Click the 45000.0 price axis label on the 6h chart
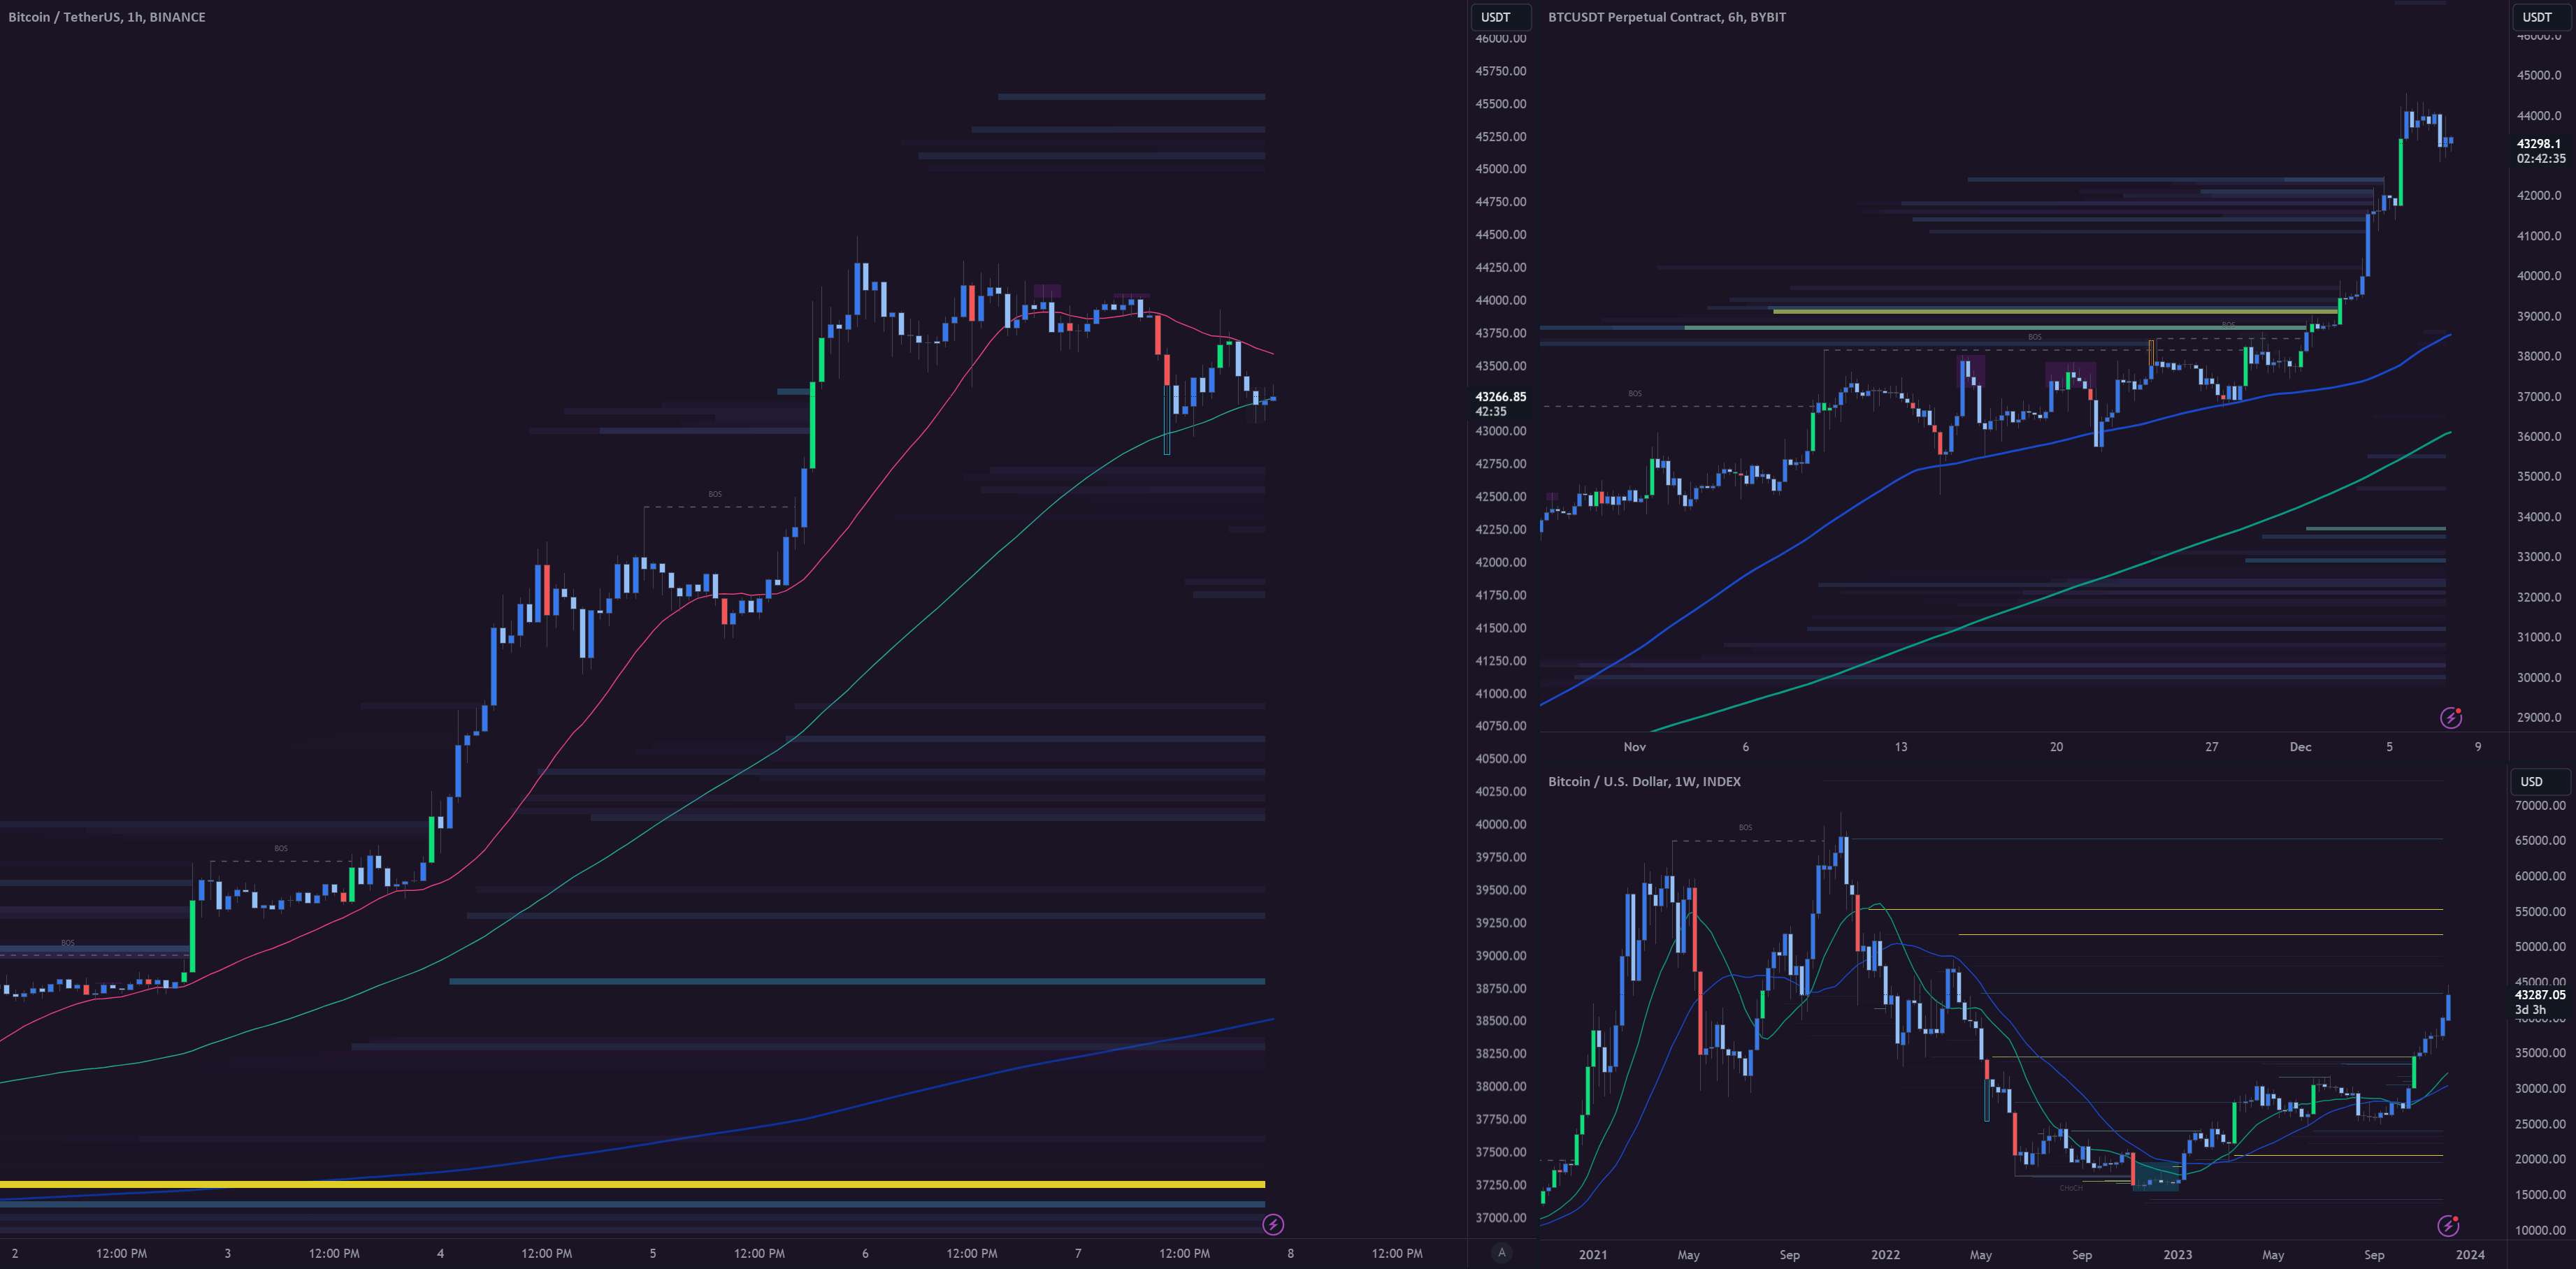 pos(2539,75)
